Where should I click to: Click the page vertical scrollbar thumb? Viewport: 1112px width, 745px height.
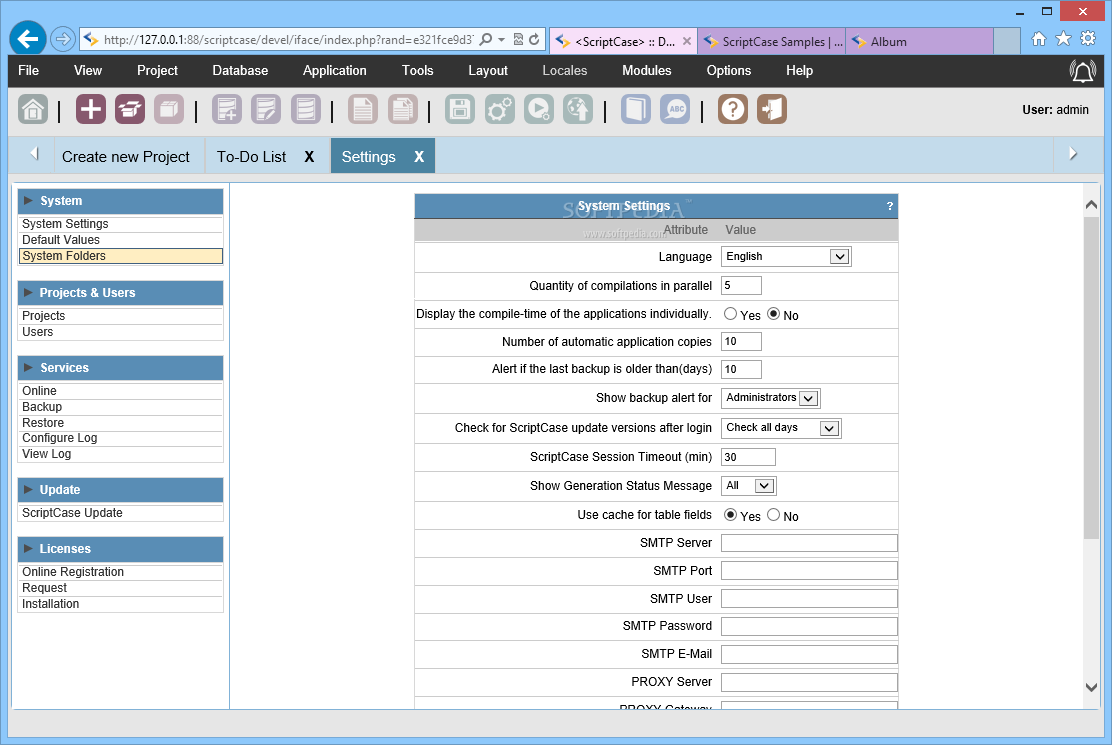pos(1091,377)
